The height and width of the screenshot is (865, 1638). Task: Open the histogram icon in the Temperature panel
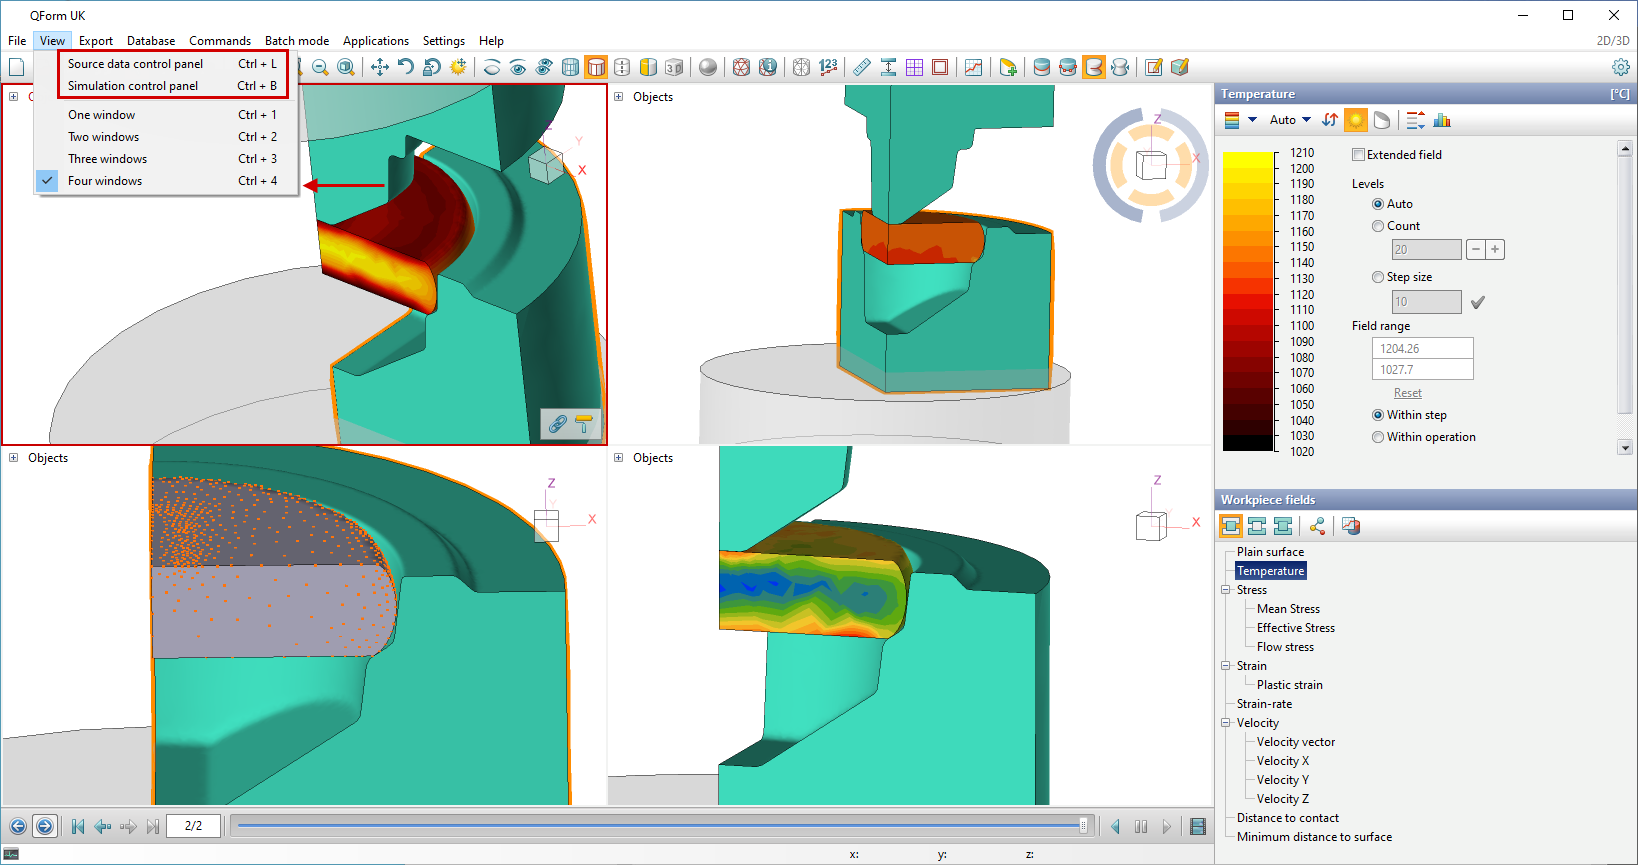coord(1442,120)
